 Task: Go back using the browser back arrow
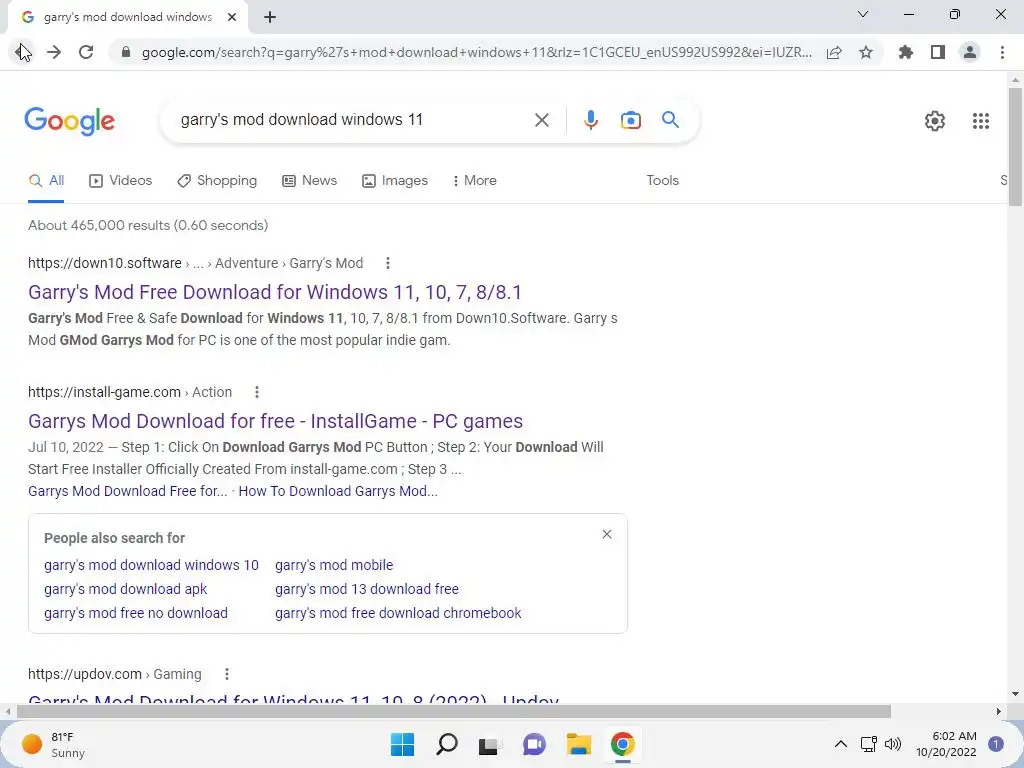pyautogui.click(x=22, y=52)
